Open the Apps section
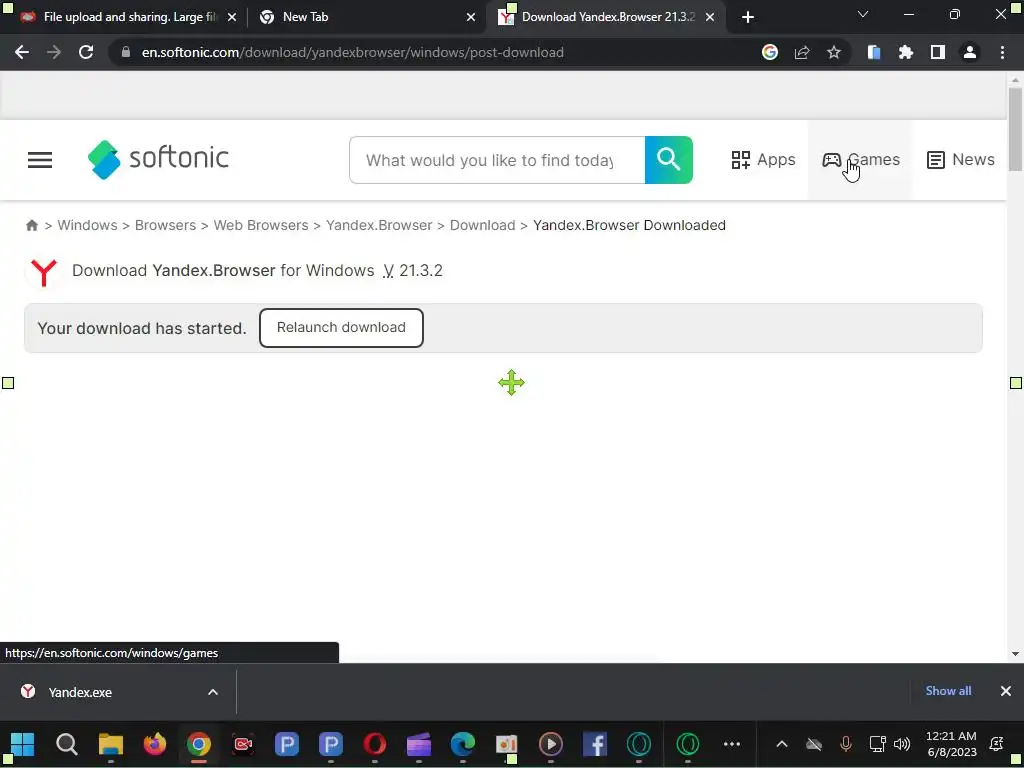The width and height of the screenshot is (1024, 768). click(763, 160)
